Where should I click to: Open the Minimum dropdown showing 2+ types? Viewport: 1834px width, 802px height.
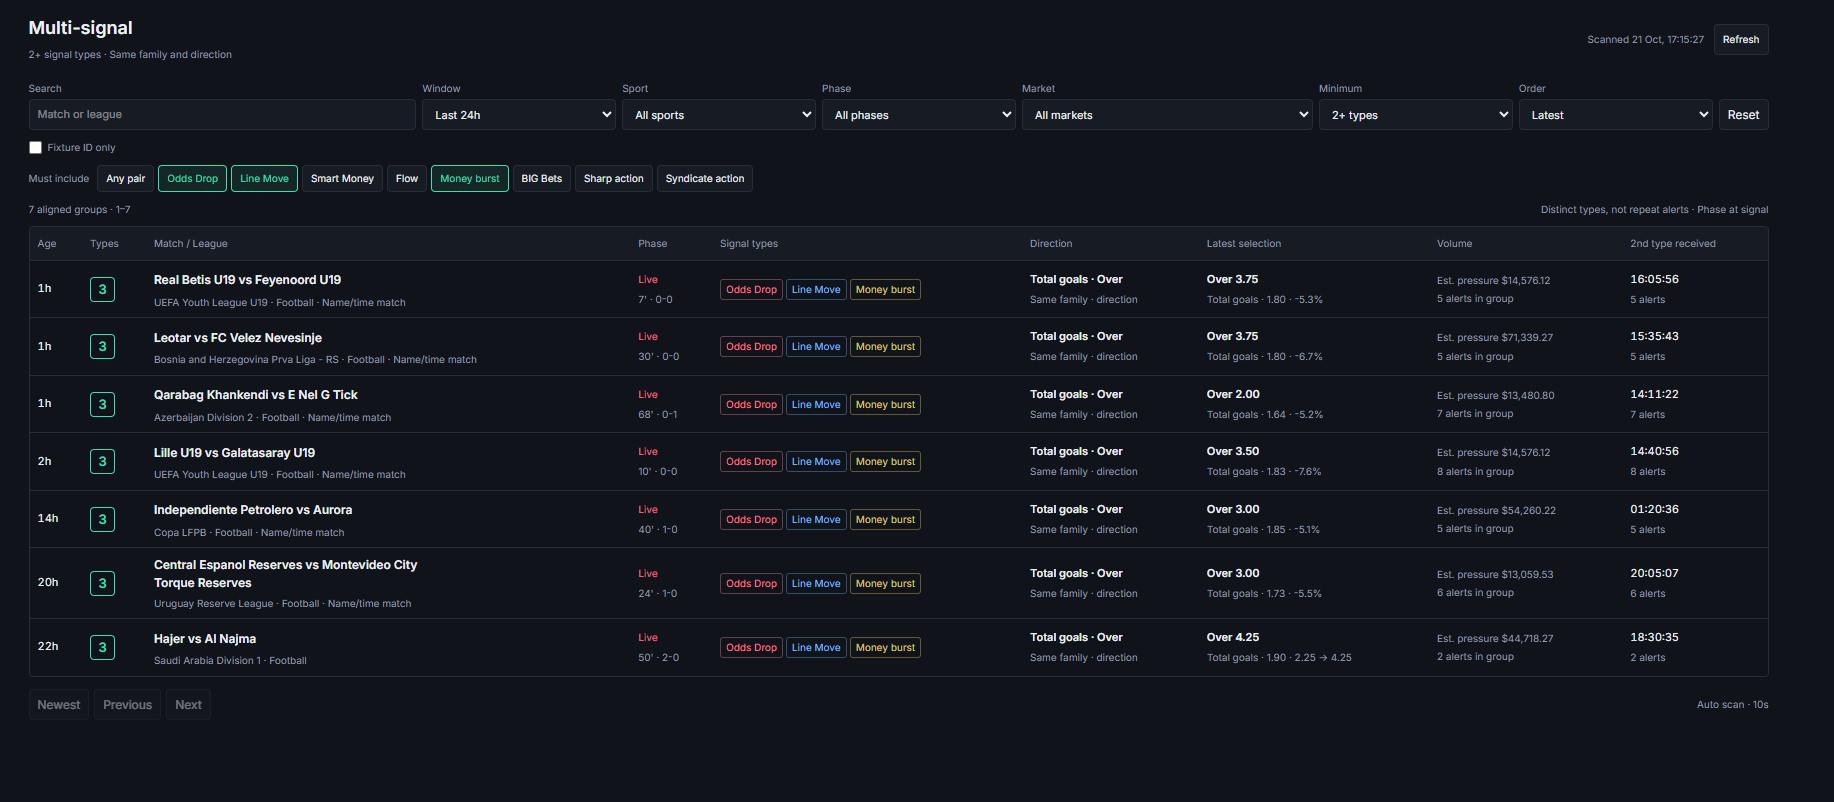click(1416, 115)
